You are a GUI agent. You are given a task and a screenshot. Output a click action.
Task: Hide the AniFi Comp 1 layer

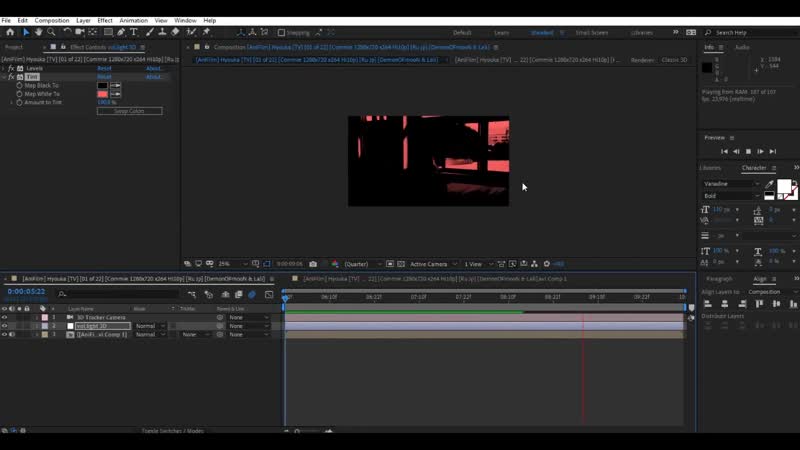point(5,335)
